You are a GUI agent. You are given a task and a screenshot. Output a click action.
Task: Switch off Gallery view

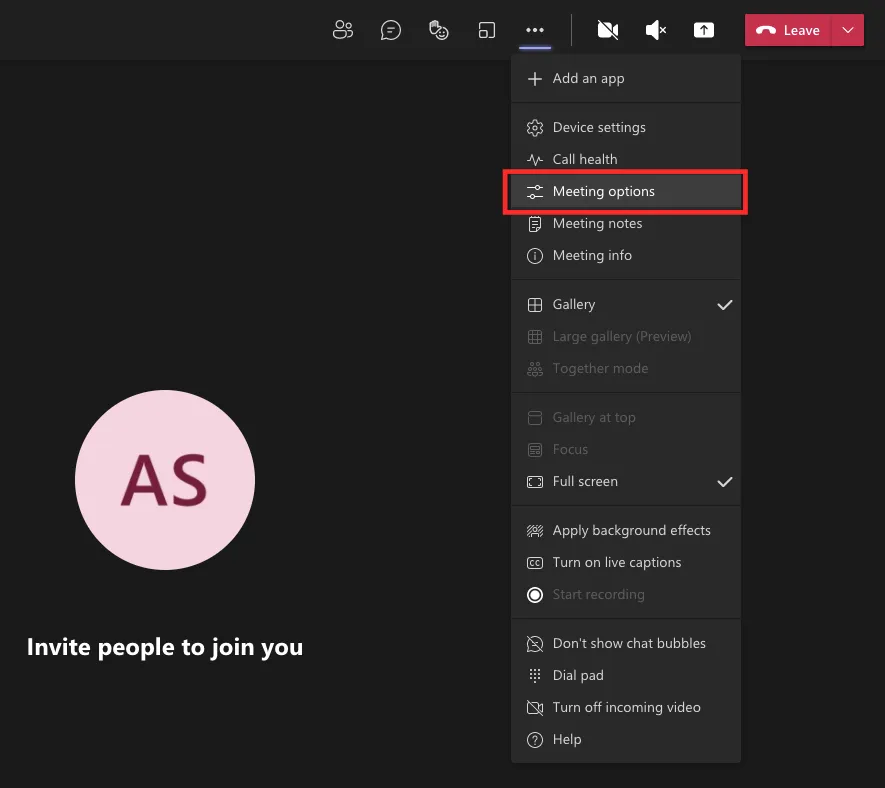[x=574, y=304]
